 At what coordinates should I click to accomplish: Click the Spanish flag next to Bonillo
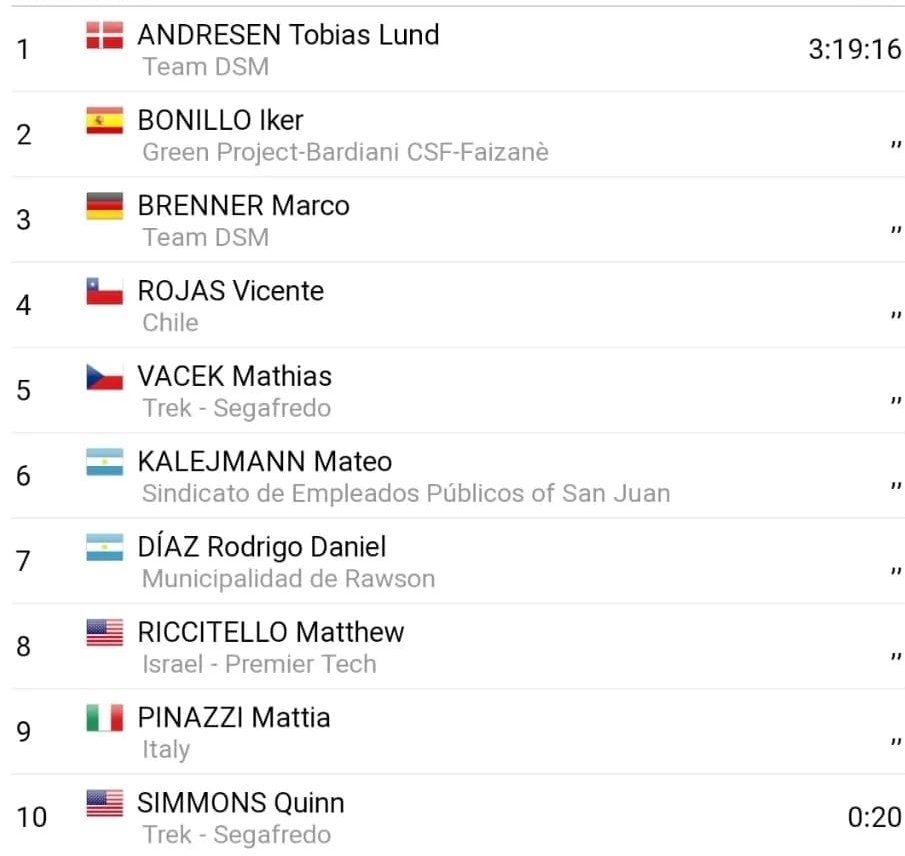(104, 121)
